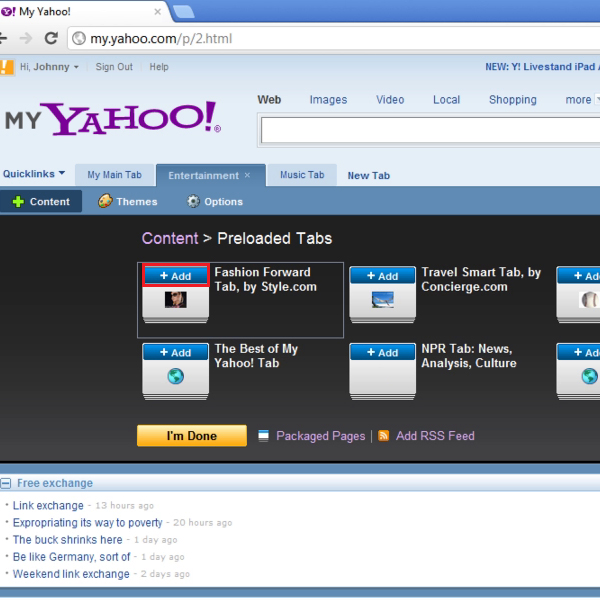
Task: Click the I'm Done button
Action: coord(192,436)
